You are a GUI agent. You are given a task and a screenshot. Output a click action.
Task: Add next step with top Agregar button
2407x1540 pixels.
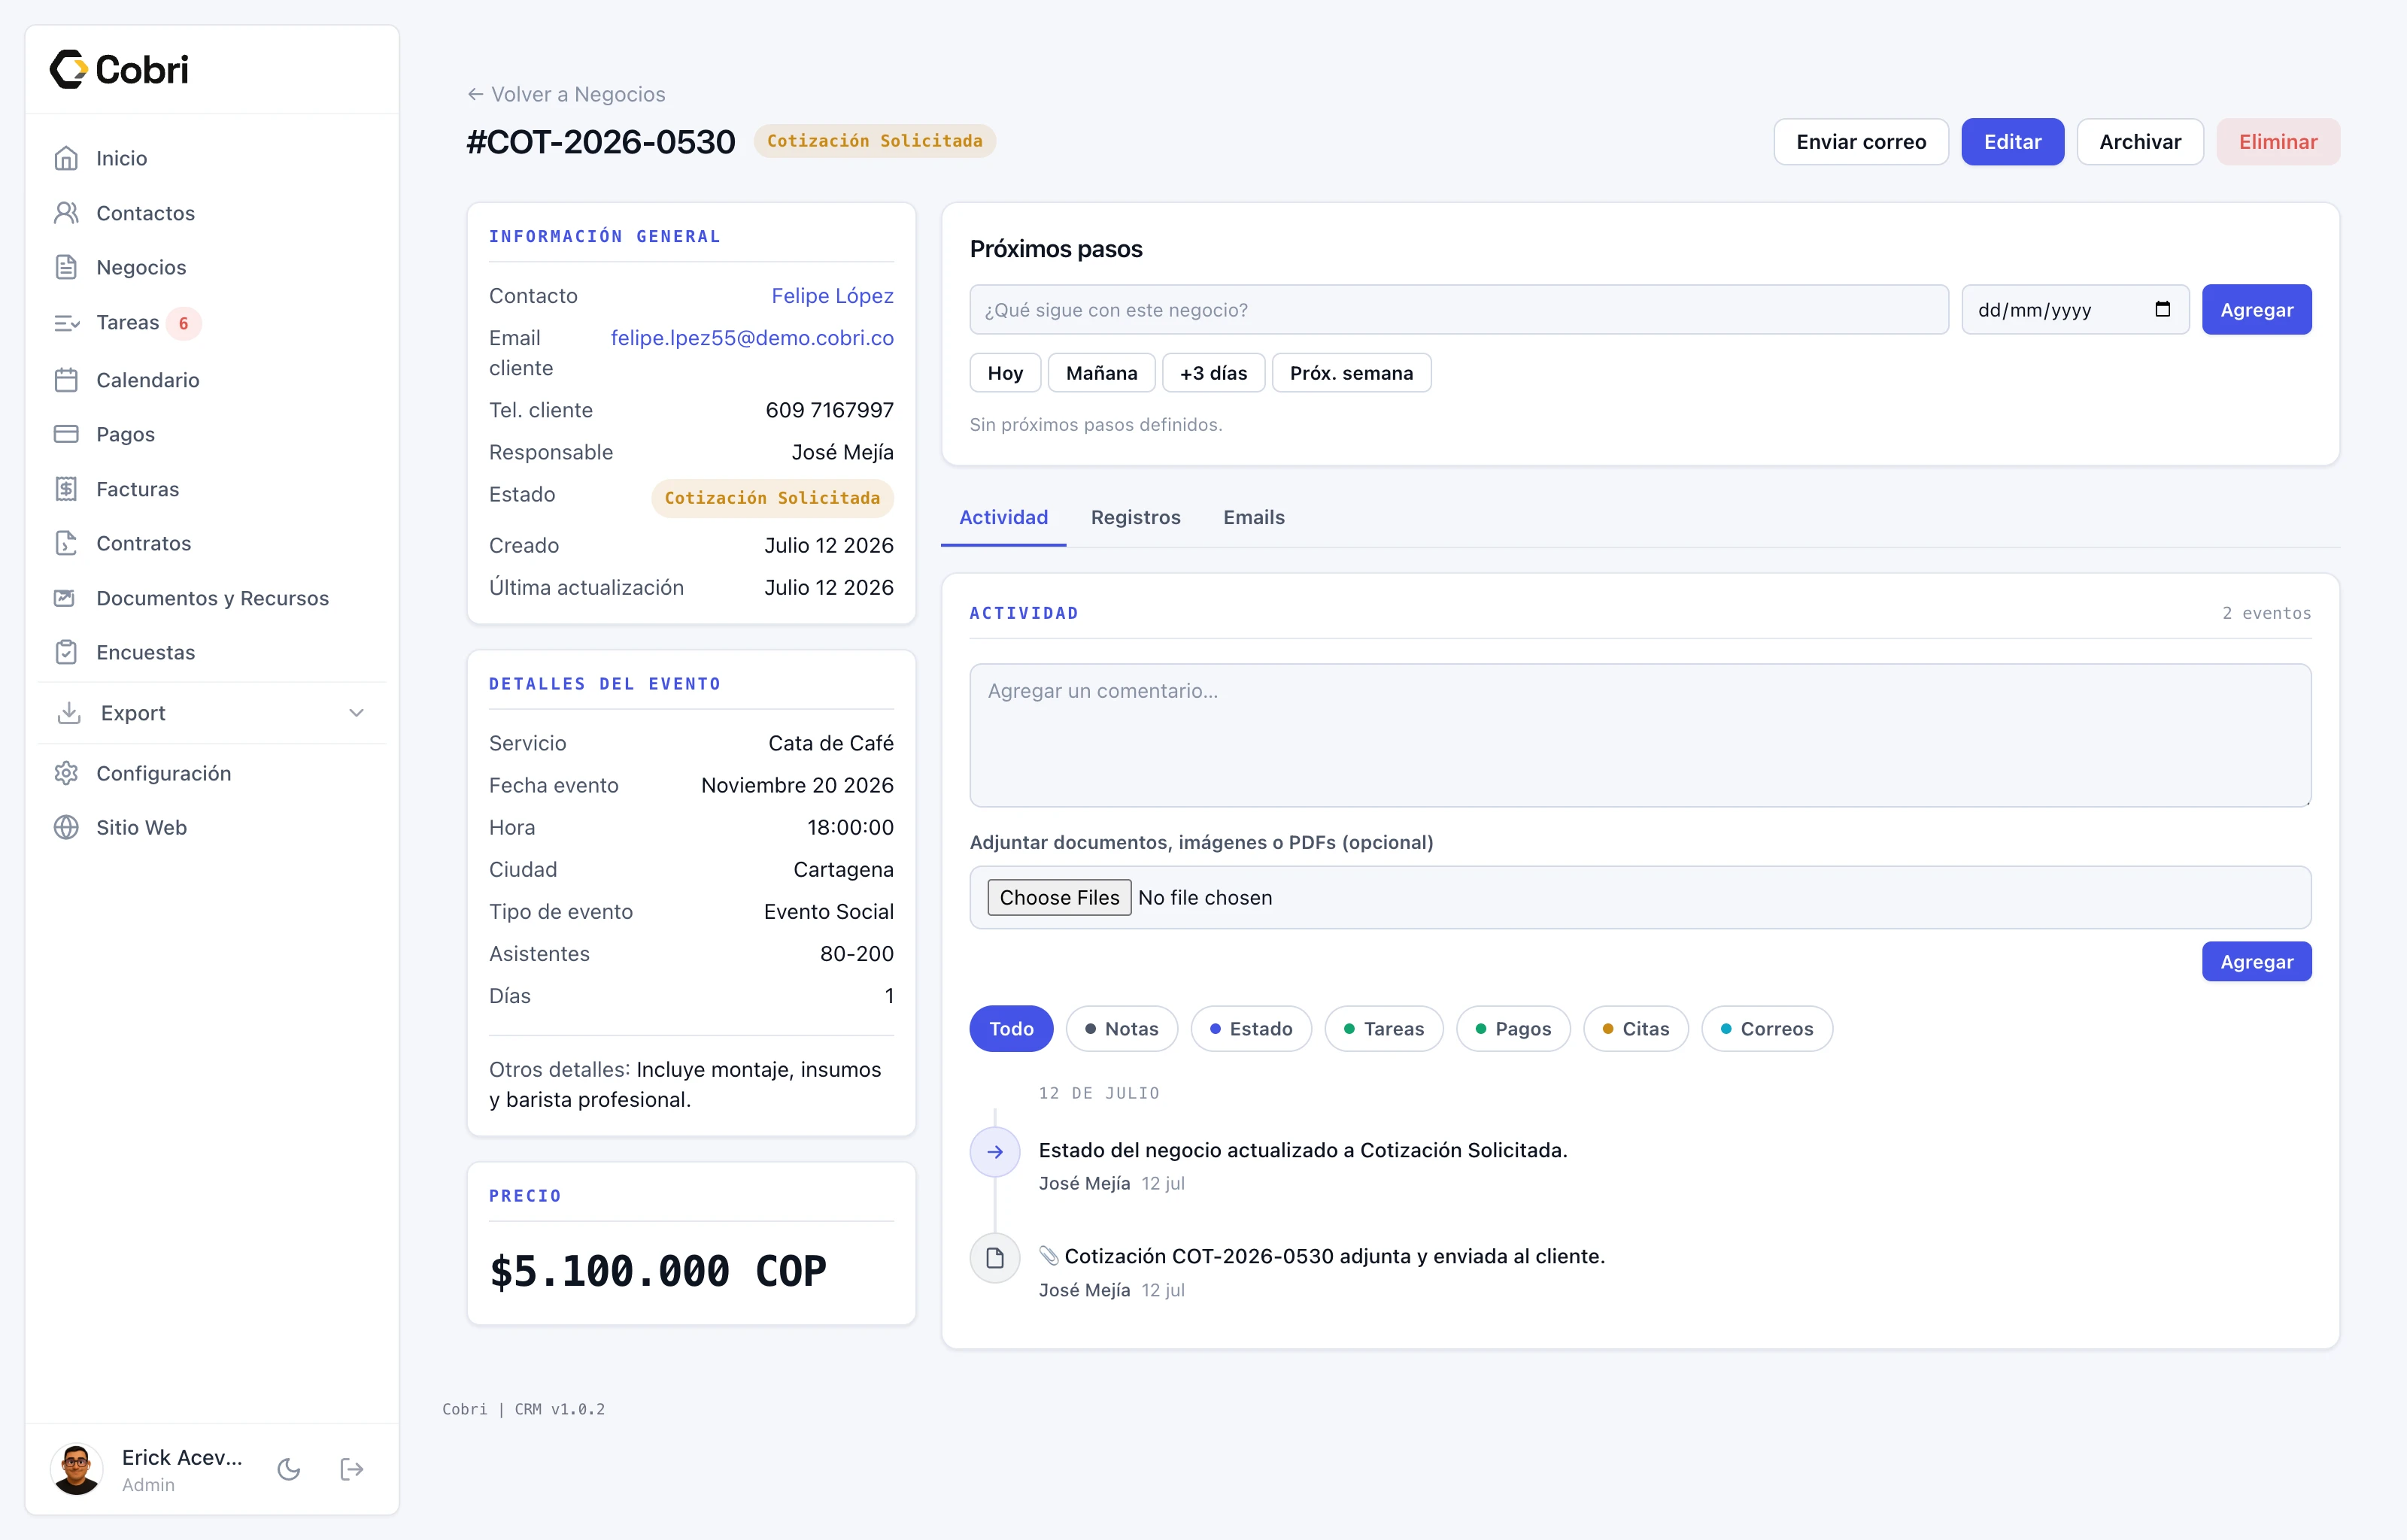coord(2256,309)
